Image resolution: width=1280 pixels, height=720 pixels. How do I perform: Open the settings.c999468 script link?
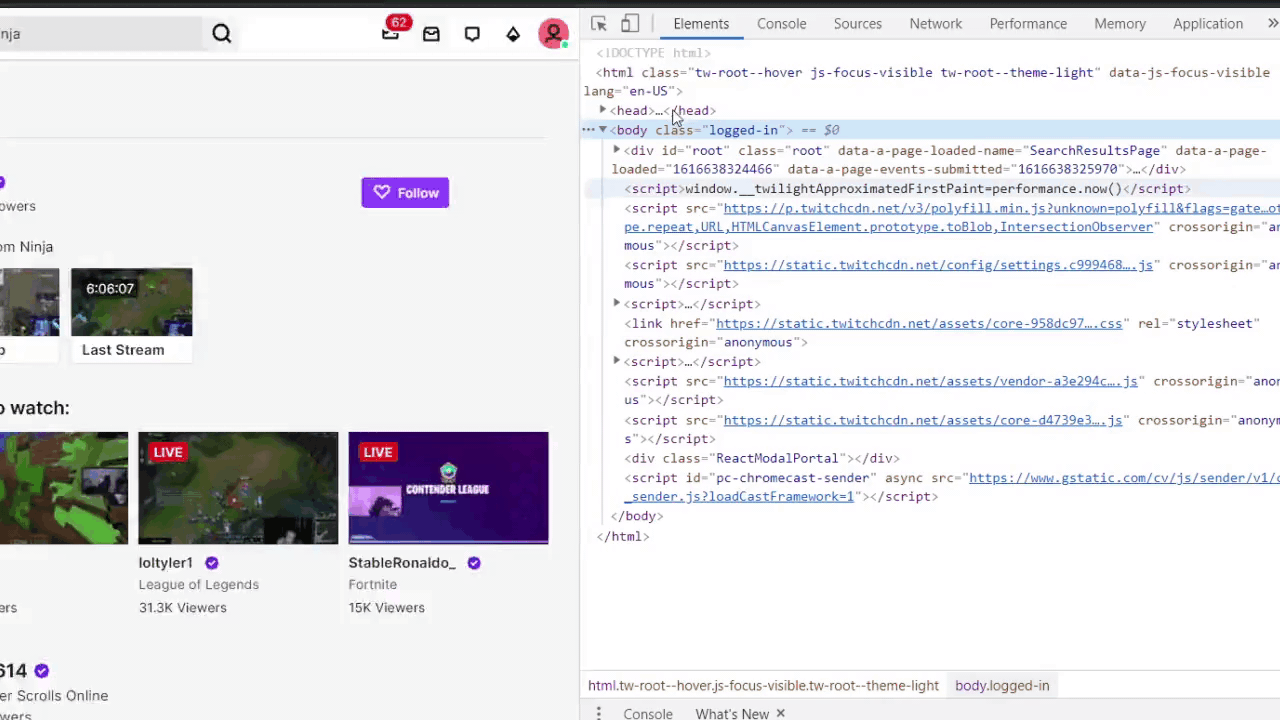[x=937, y=265]
